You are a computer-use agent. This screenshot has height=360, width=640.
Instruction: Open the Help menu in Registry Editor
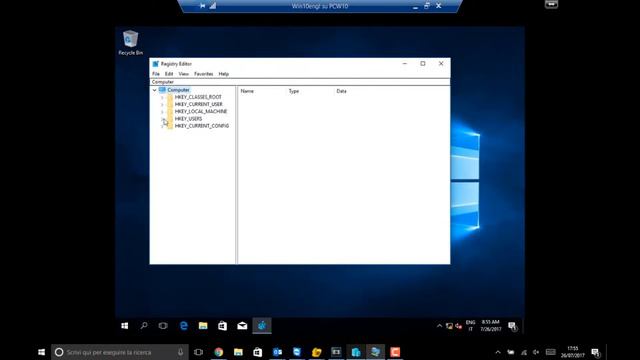click(224, 74)
